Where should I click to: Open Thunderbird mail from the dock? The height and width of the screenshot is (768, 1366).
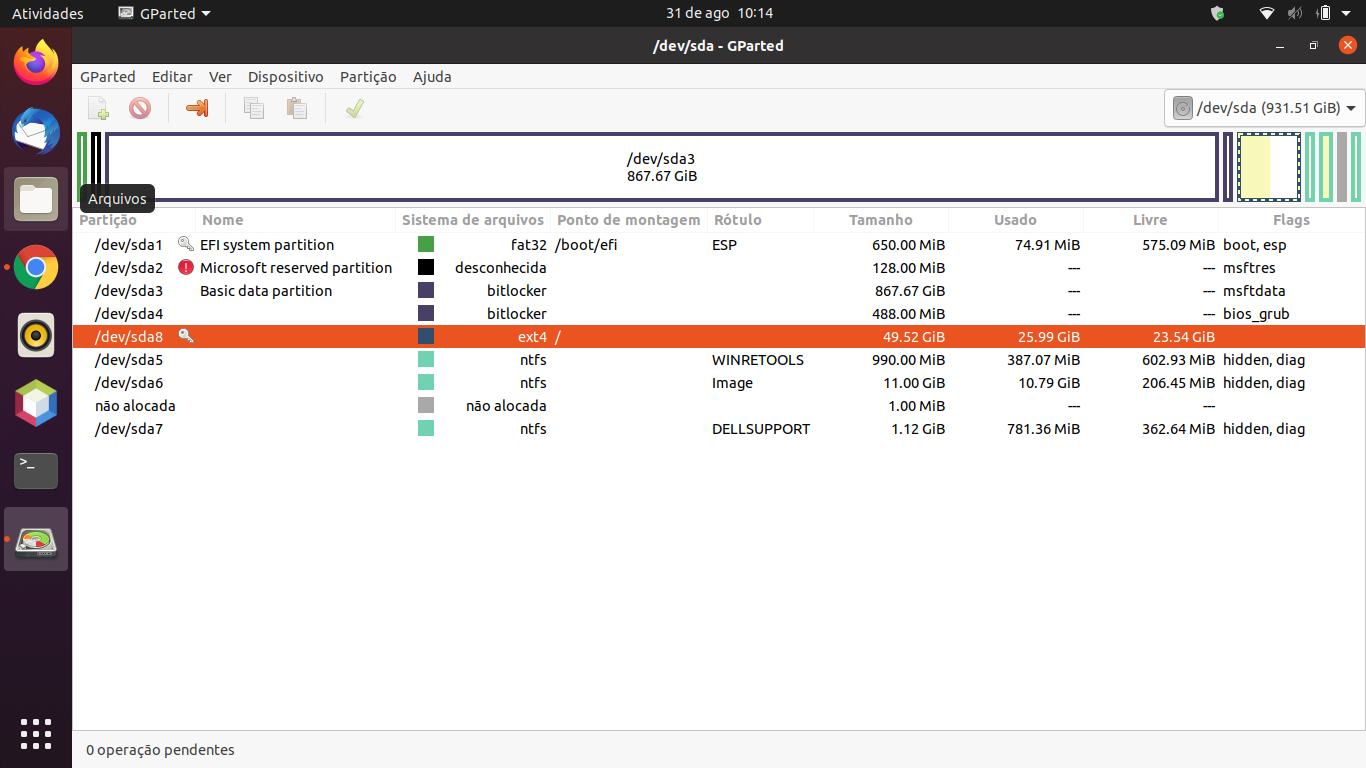click(36, 131)
